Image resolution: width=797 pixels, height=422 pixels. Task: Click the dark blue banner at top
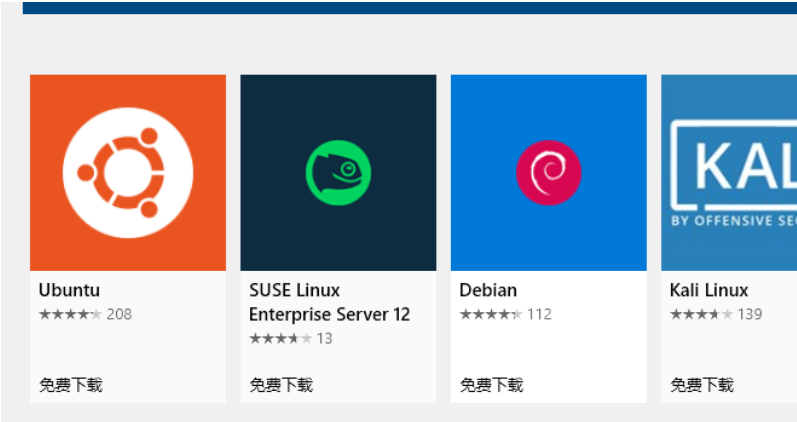coord(410,7)
